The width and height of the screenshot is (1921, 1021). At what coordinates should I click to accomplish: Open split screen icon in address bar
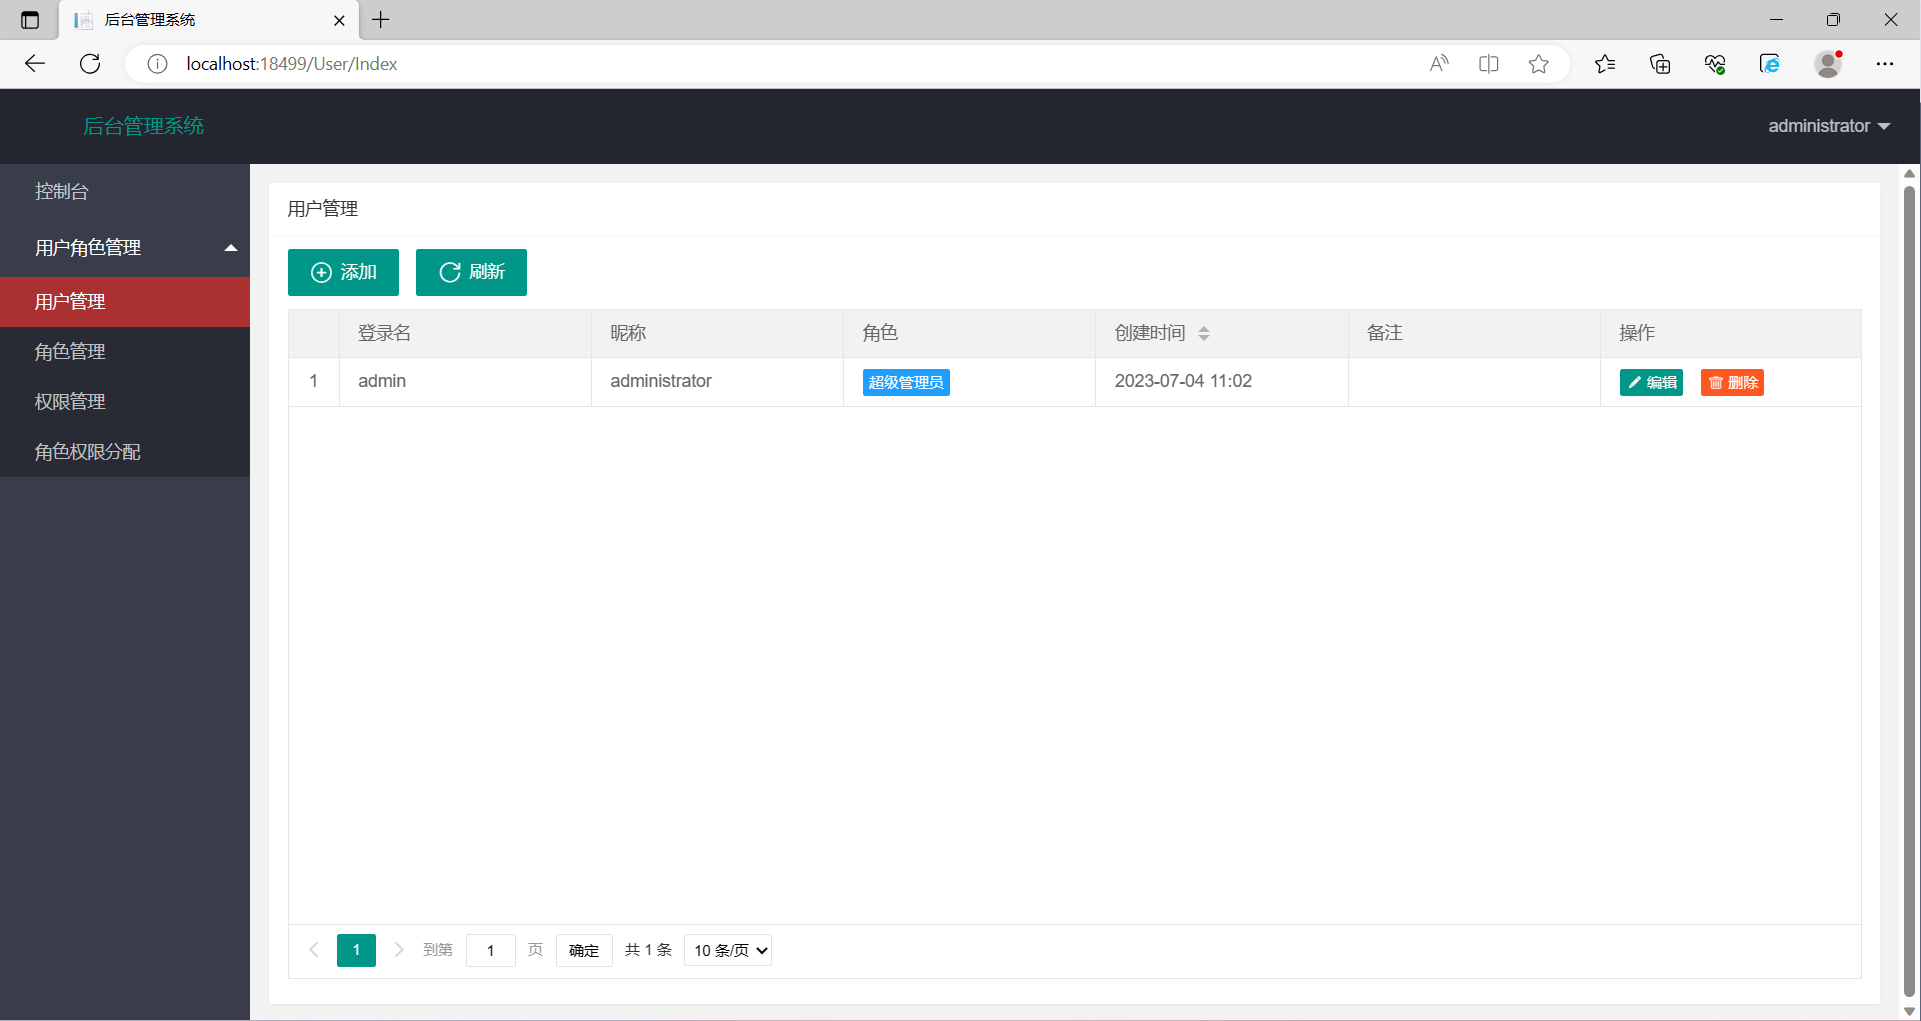click(1489, 64)
